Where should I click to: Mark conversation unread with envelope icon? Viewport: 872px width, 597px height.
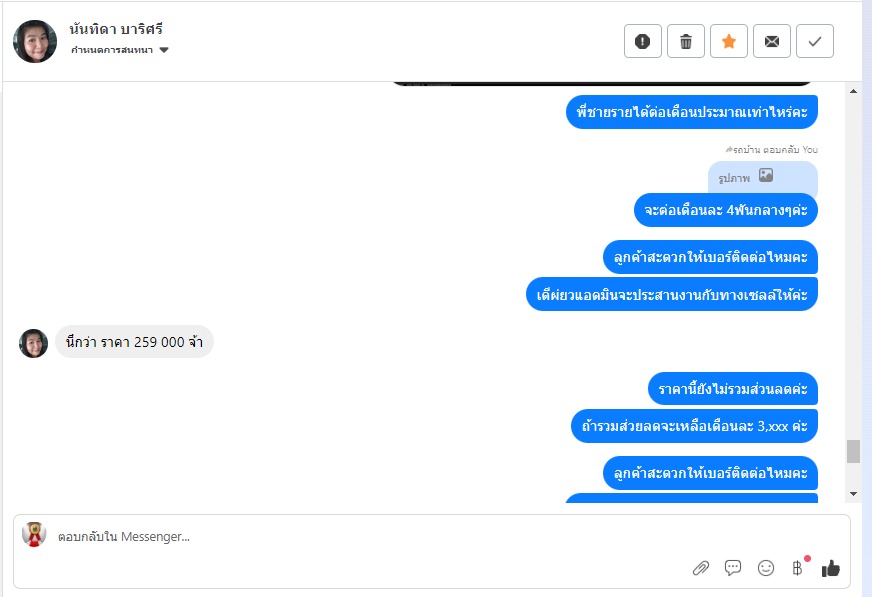[x=772, y=41]
